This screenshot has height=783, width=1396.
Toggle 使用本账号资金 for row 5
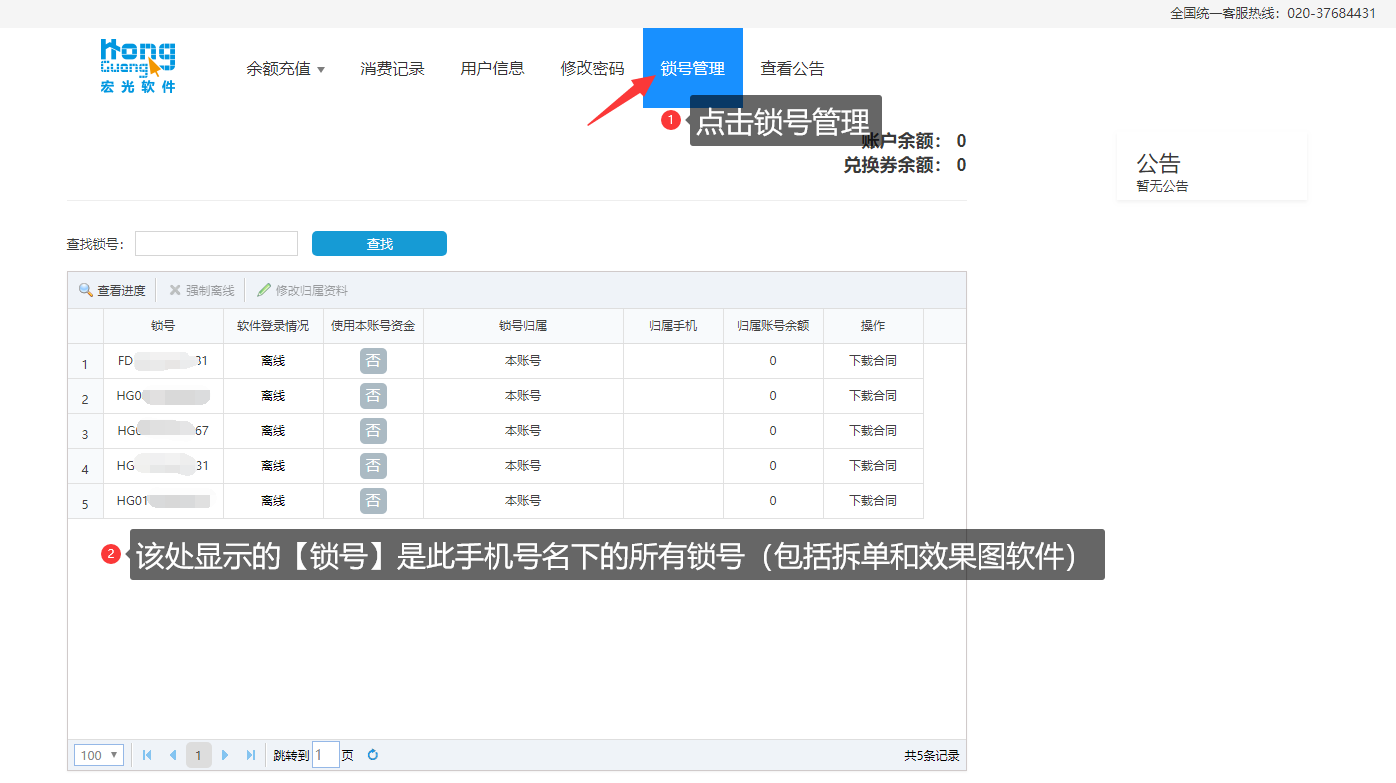pyautogui.click(x=373, y=501)
